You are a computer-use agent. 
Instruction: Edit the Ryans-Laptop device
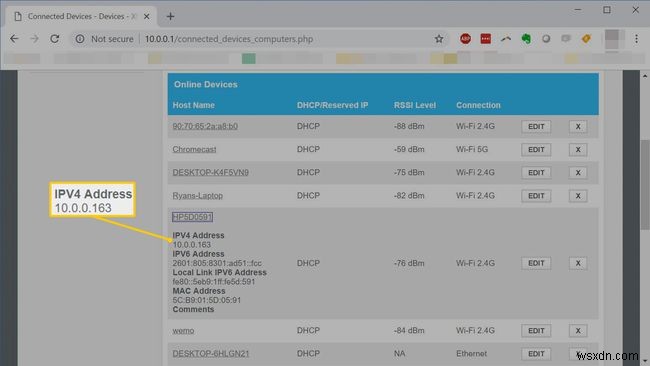pyautogui.click(x=536, y=196)
